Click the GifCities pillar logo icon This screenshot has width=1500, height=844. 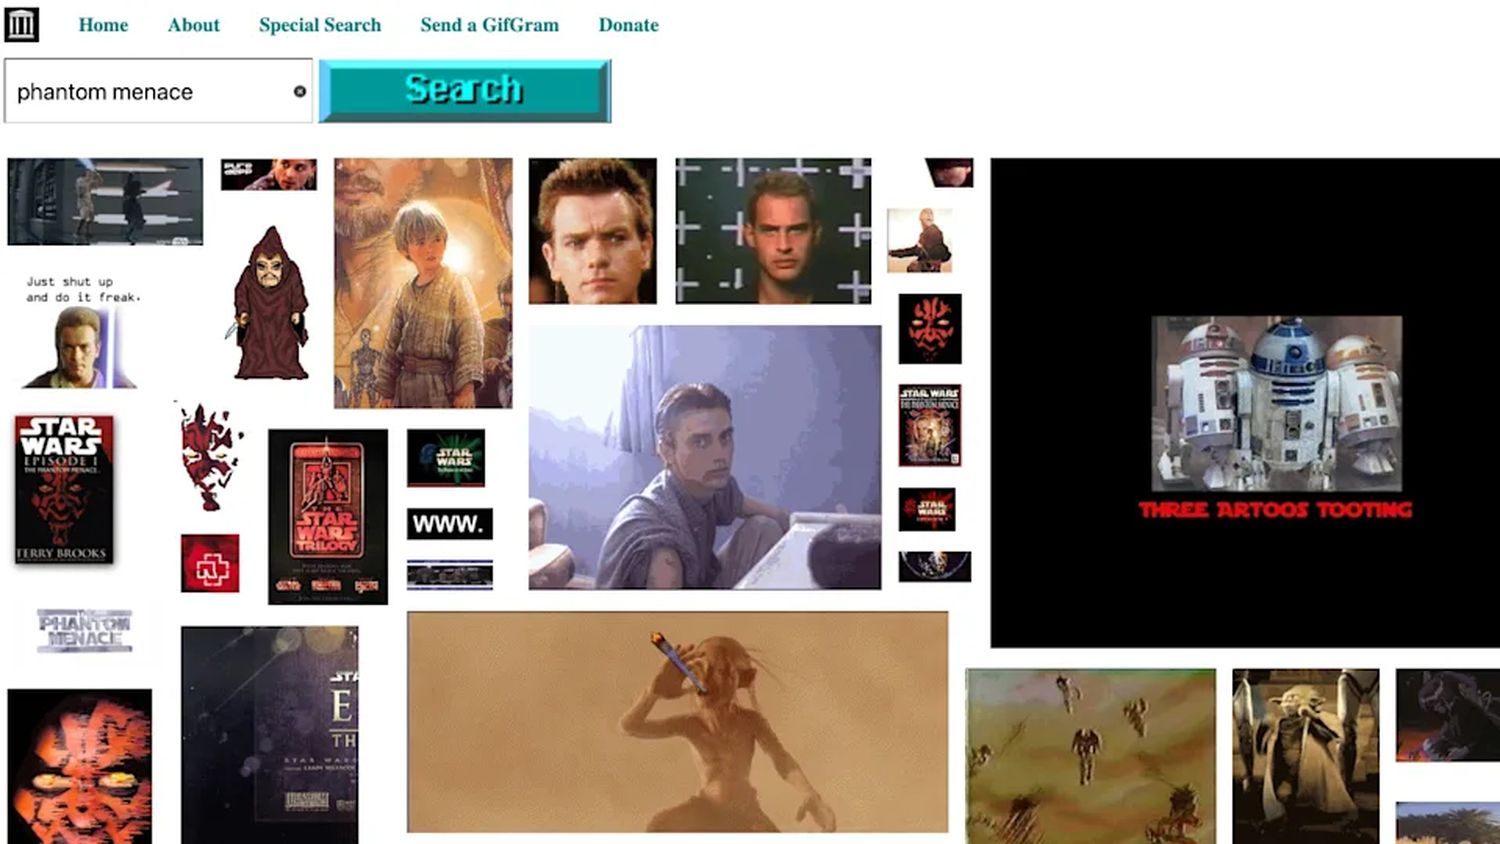[x=21, y=24]
